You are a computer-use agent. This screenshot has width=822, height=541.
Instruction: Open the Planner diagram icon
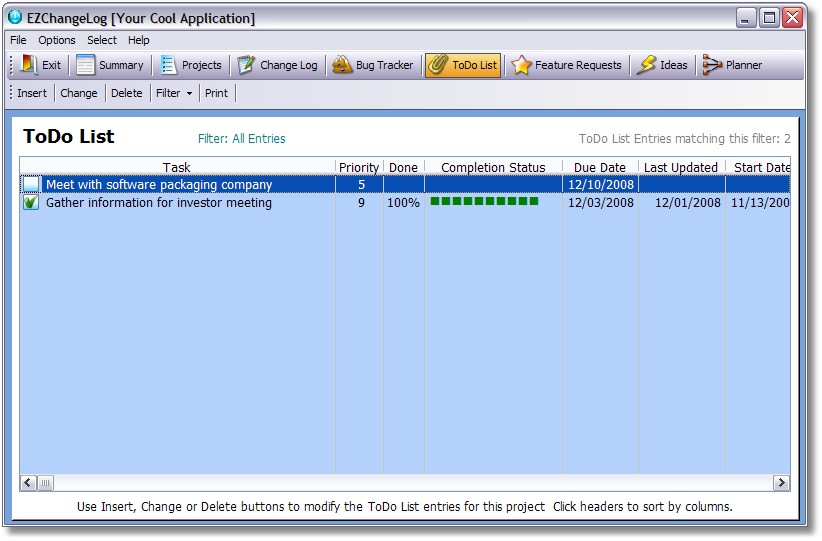tap(712, 65)
